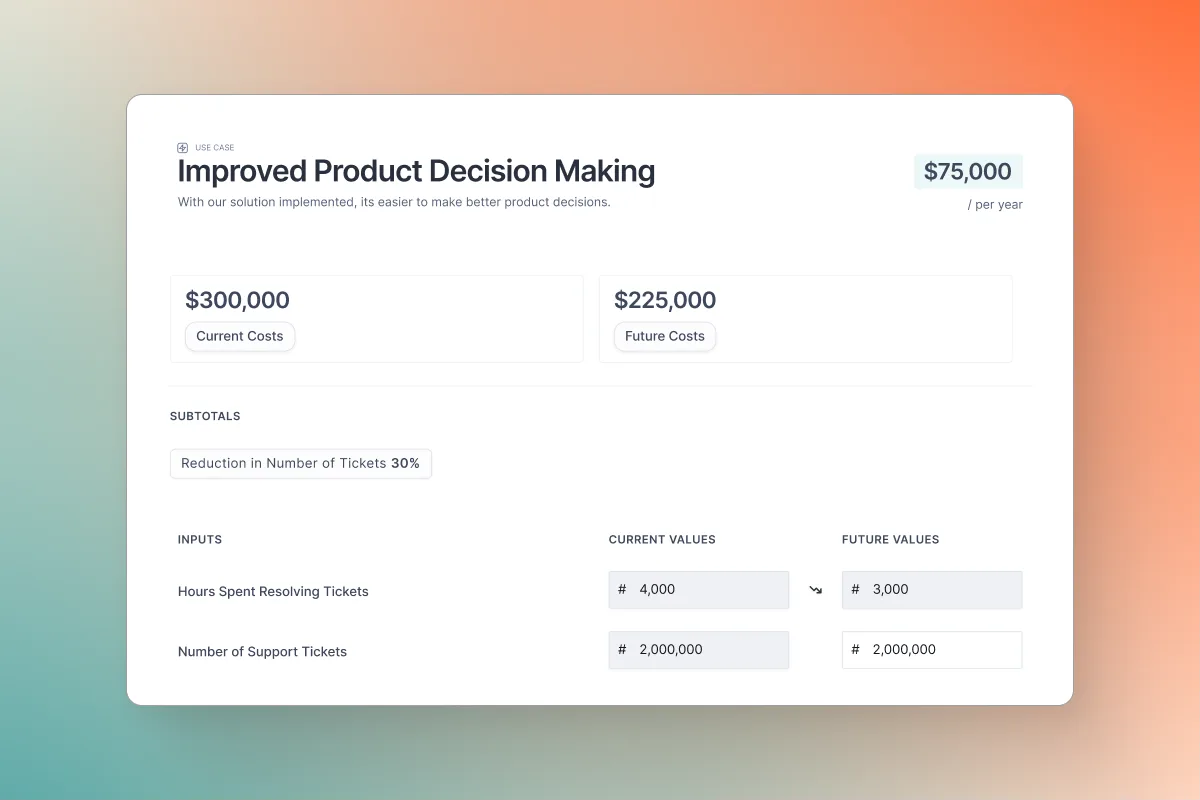Toggle the Current Costs chip
Viewport: 1200px width, 800px height.
[239, 337]
